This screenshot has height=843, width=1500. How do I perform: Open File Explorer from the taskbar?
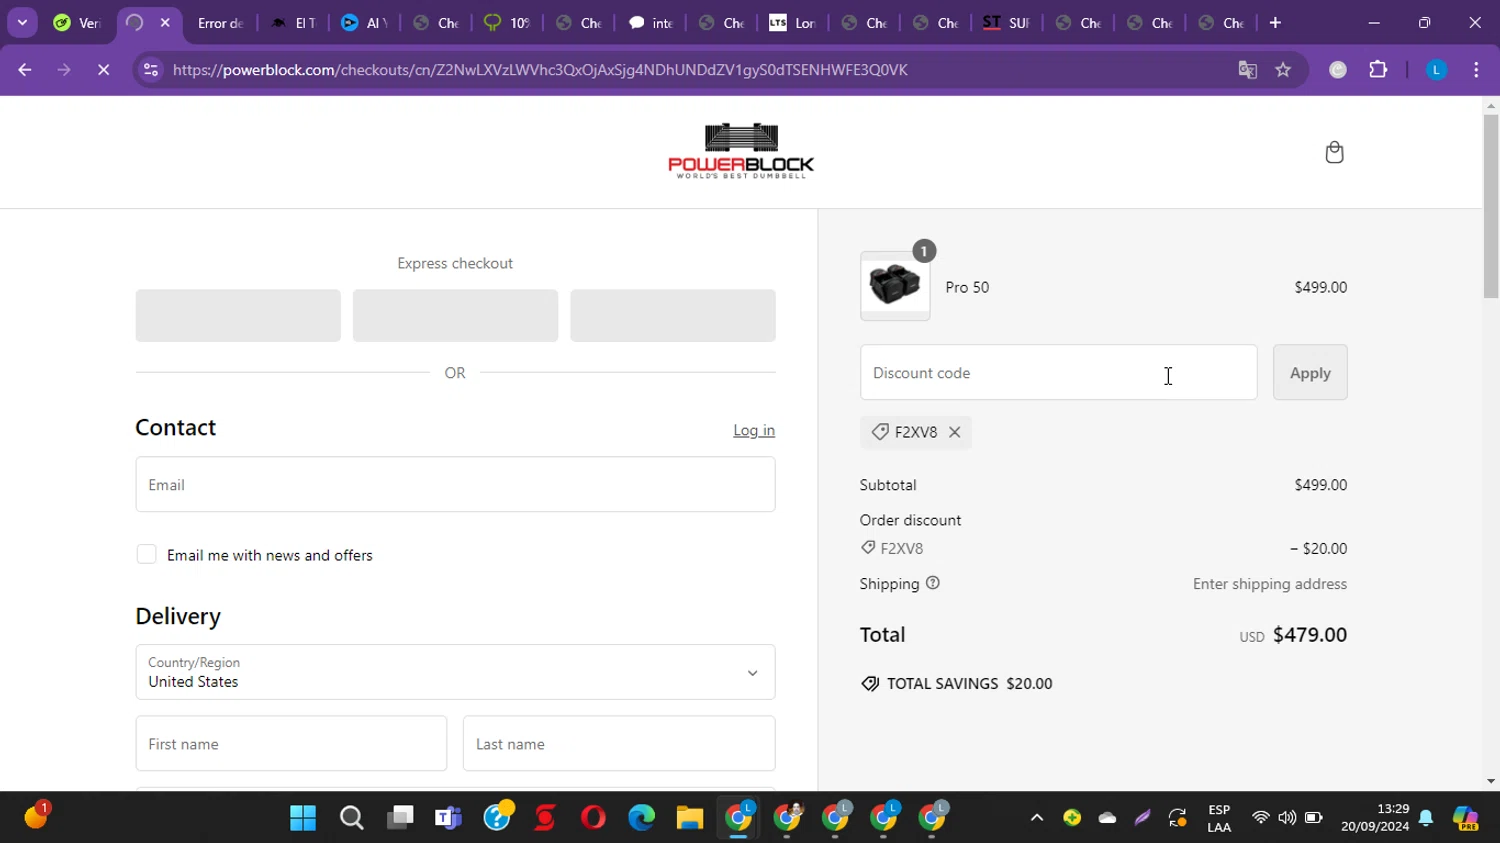(690, 818)
